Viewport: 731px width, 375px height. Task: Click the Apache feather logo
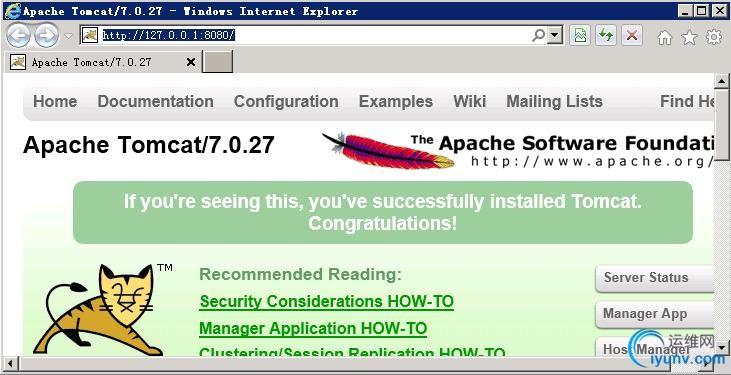pos(388,151)
